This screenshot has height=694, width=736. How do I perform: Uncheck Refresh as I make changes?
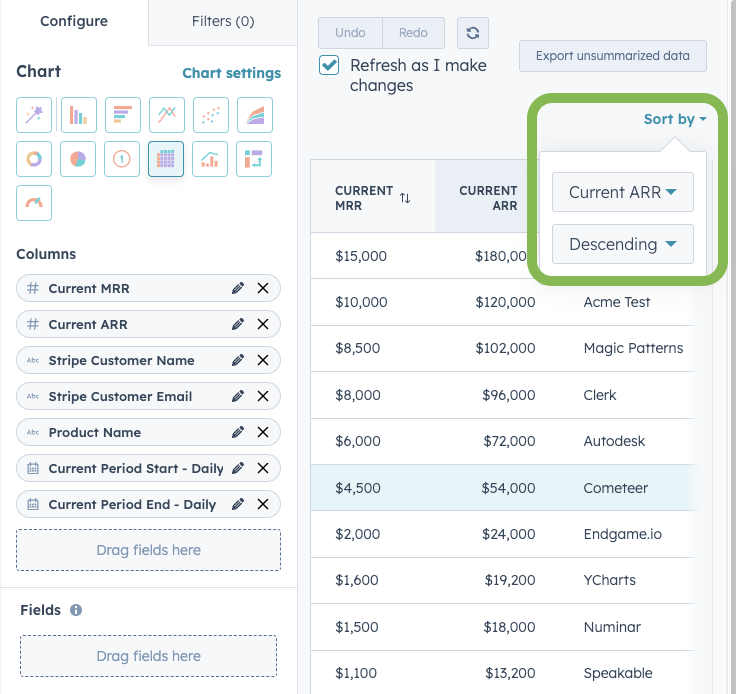point(329,66)
